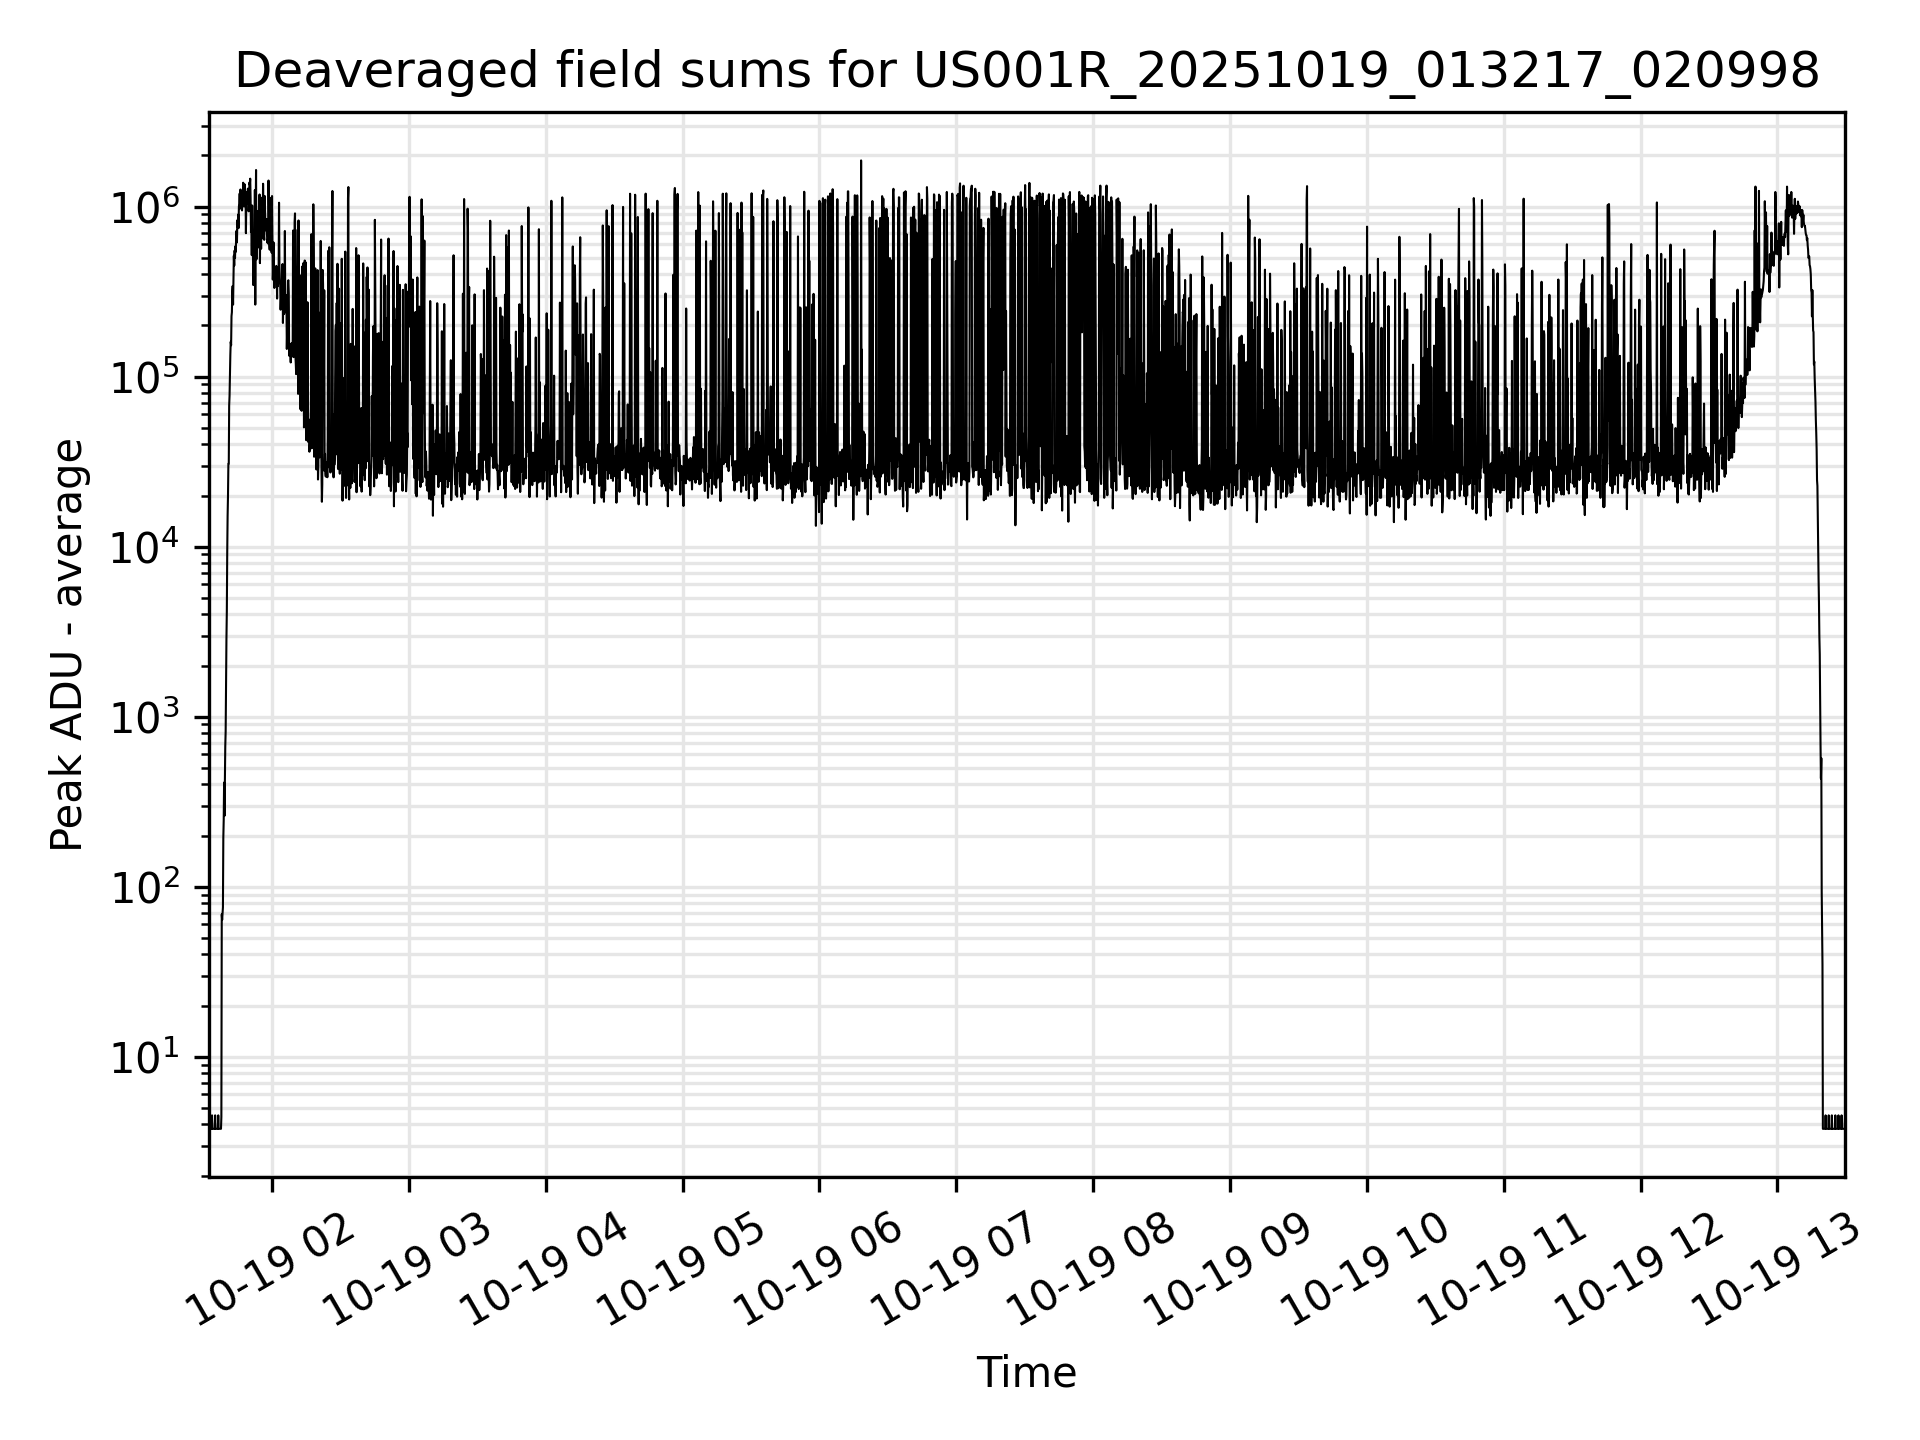Click the '10-19 10' x-axis tick label
This screenshot has width=1920, height=1440.
pyautogui.click(x=1367, y=1269)
